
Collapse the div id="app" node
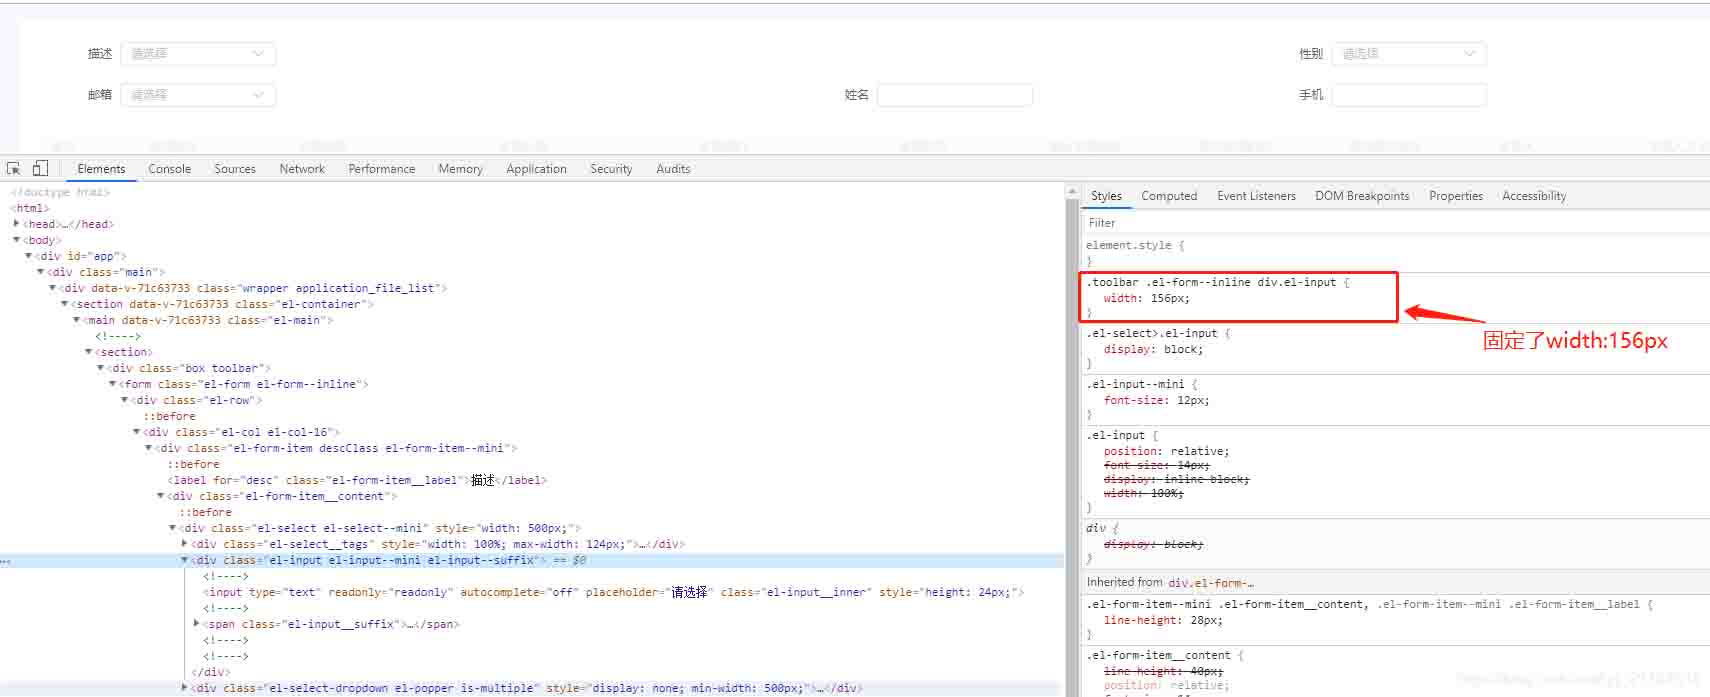[28, 256]
